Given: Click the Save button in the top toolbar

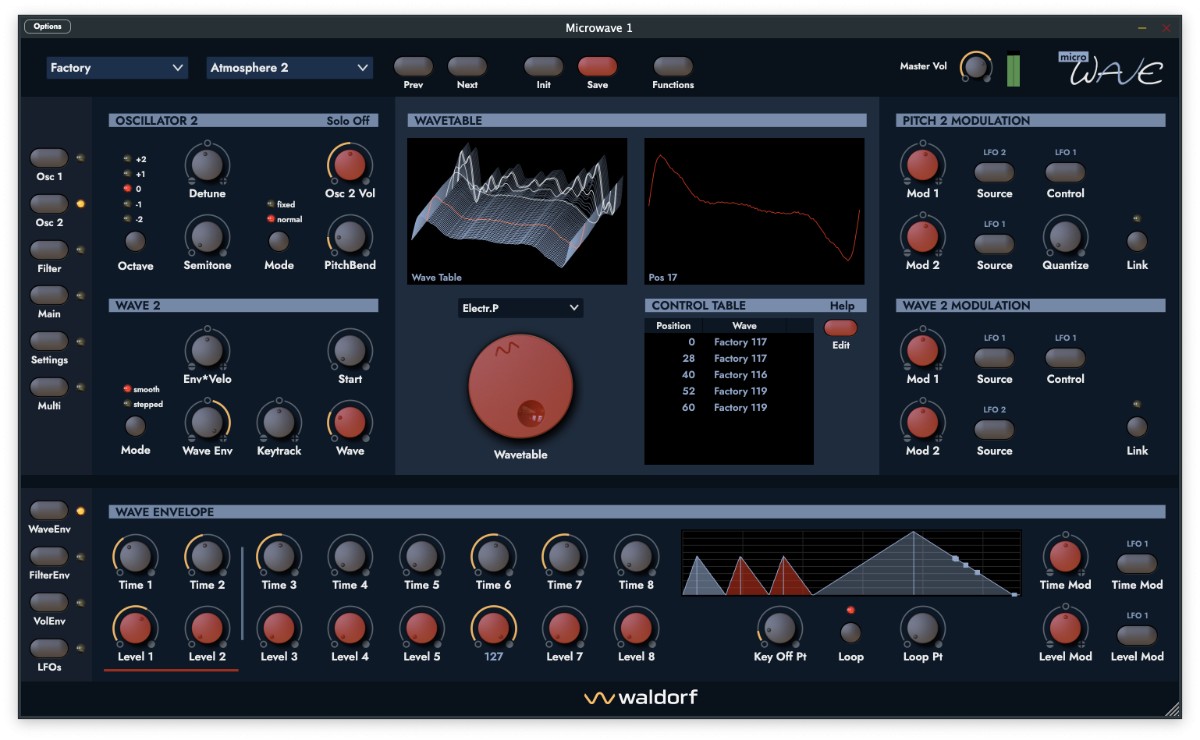Looking at the screenshot, I should (x=597, y=65).
